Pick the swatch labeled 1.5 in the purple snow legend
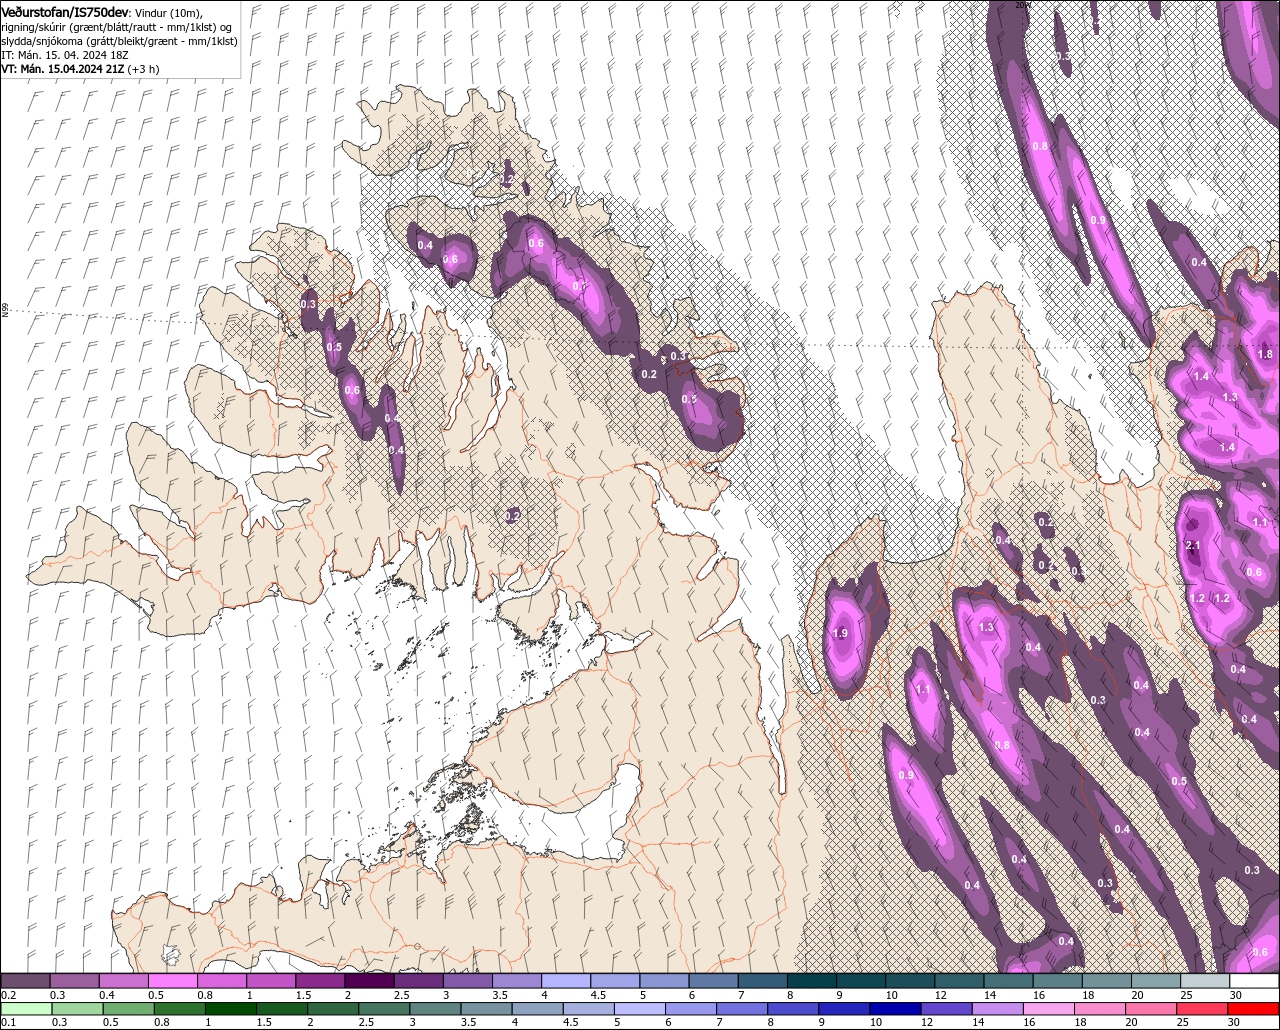1280x1030 pixels. click(x=320, y=981)
